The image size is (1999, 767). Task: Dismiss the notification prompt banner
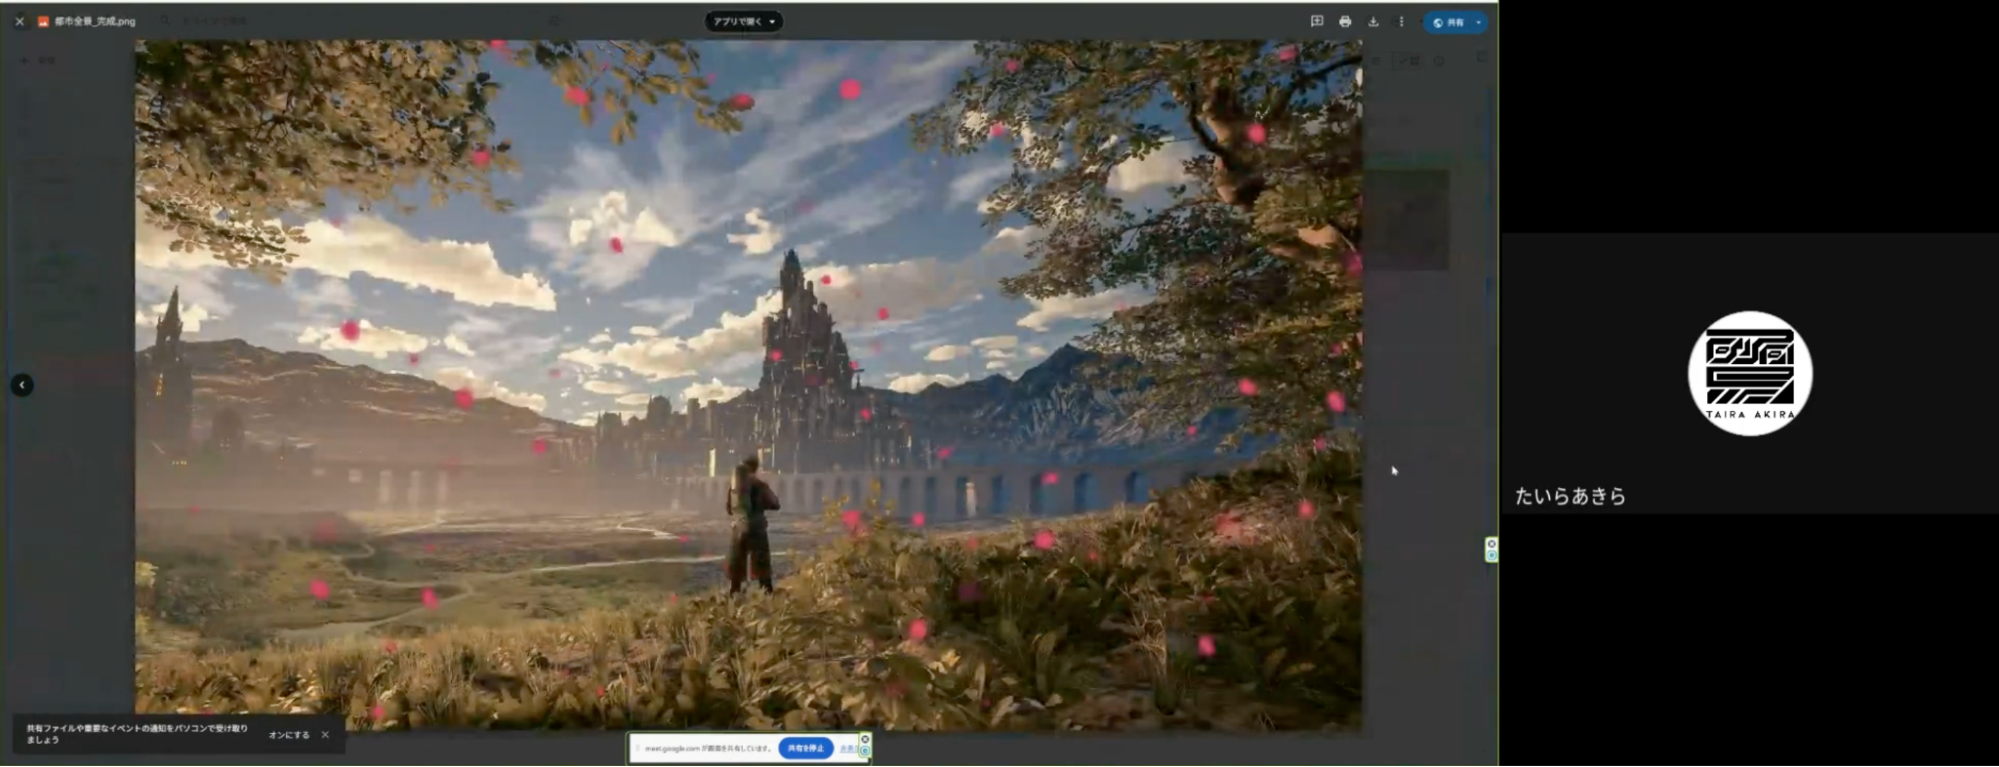tap(325, 735)
